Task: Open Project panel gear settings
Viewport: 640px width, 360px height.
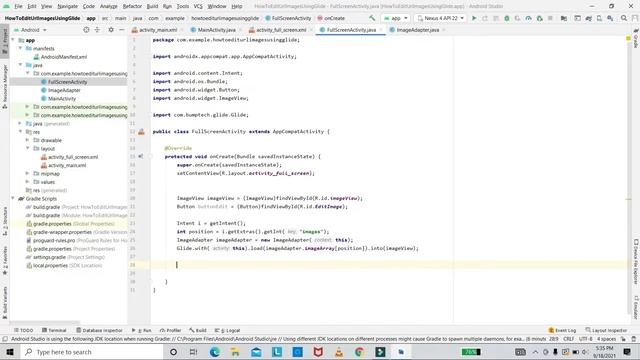Action: [111, 30]
